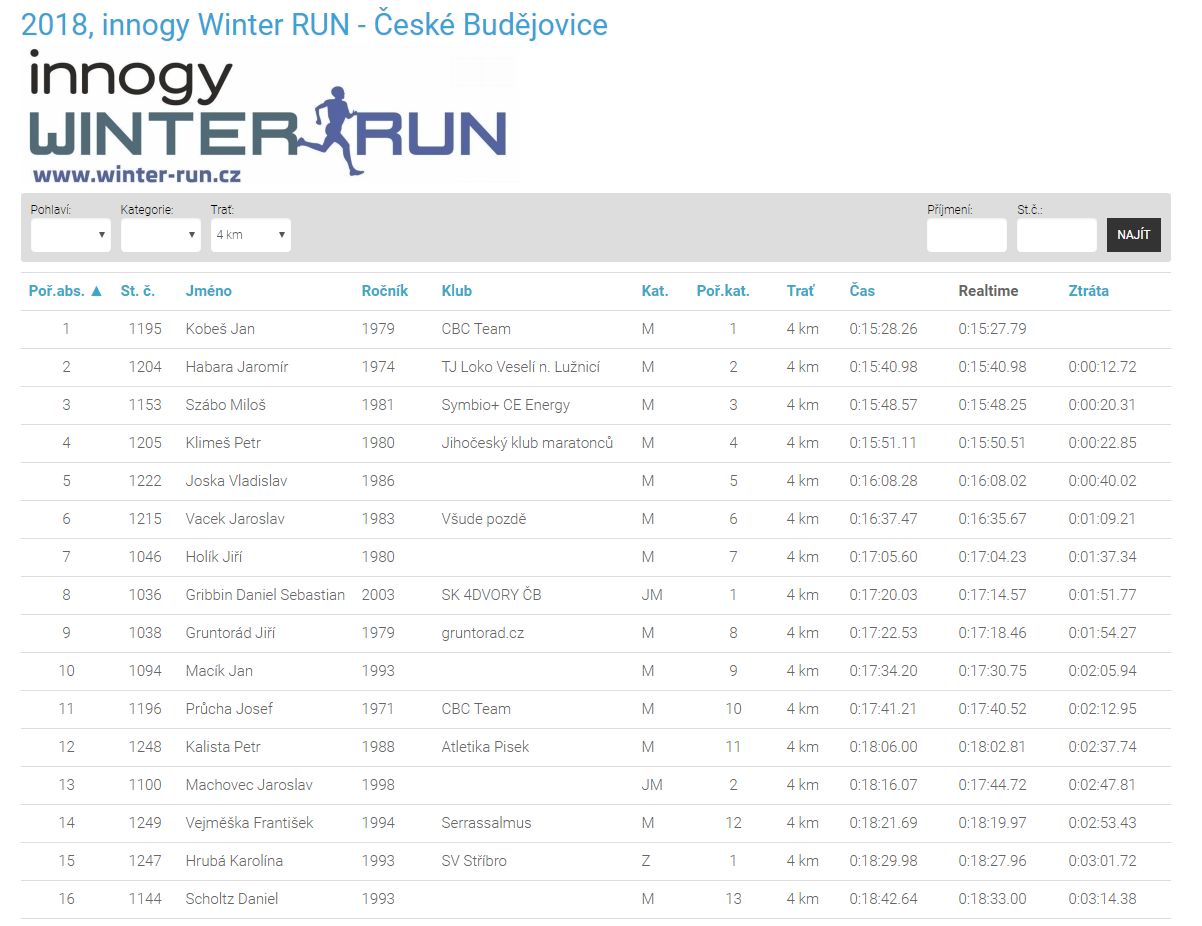Select the name Vejměška František
The image size is (1202, 926).
click(250, 823)
